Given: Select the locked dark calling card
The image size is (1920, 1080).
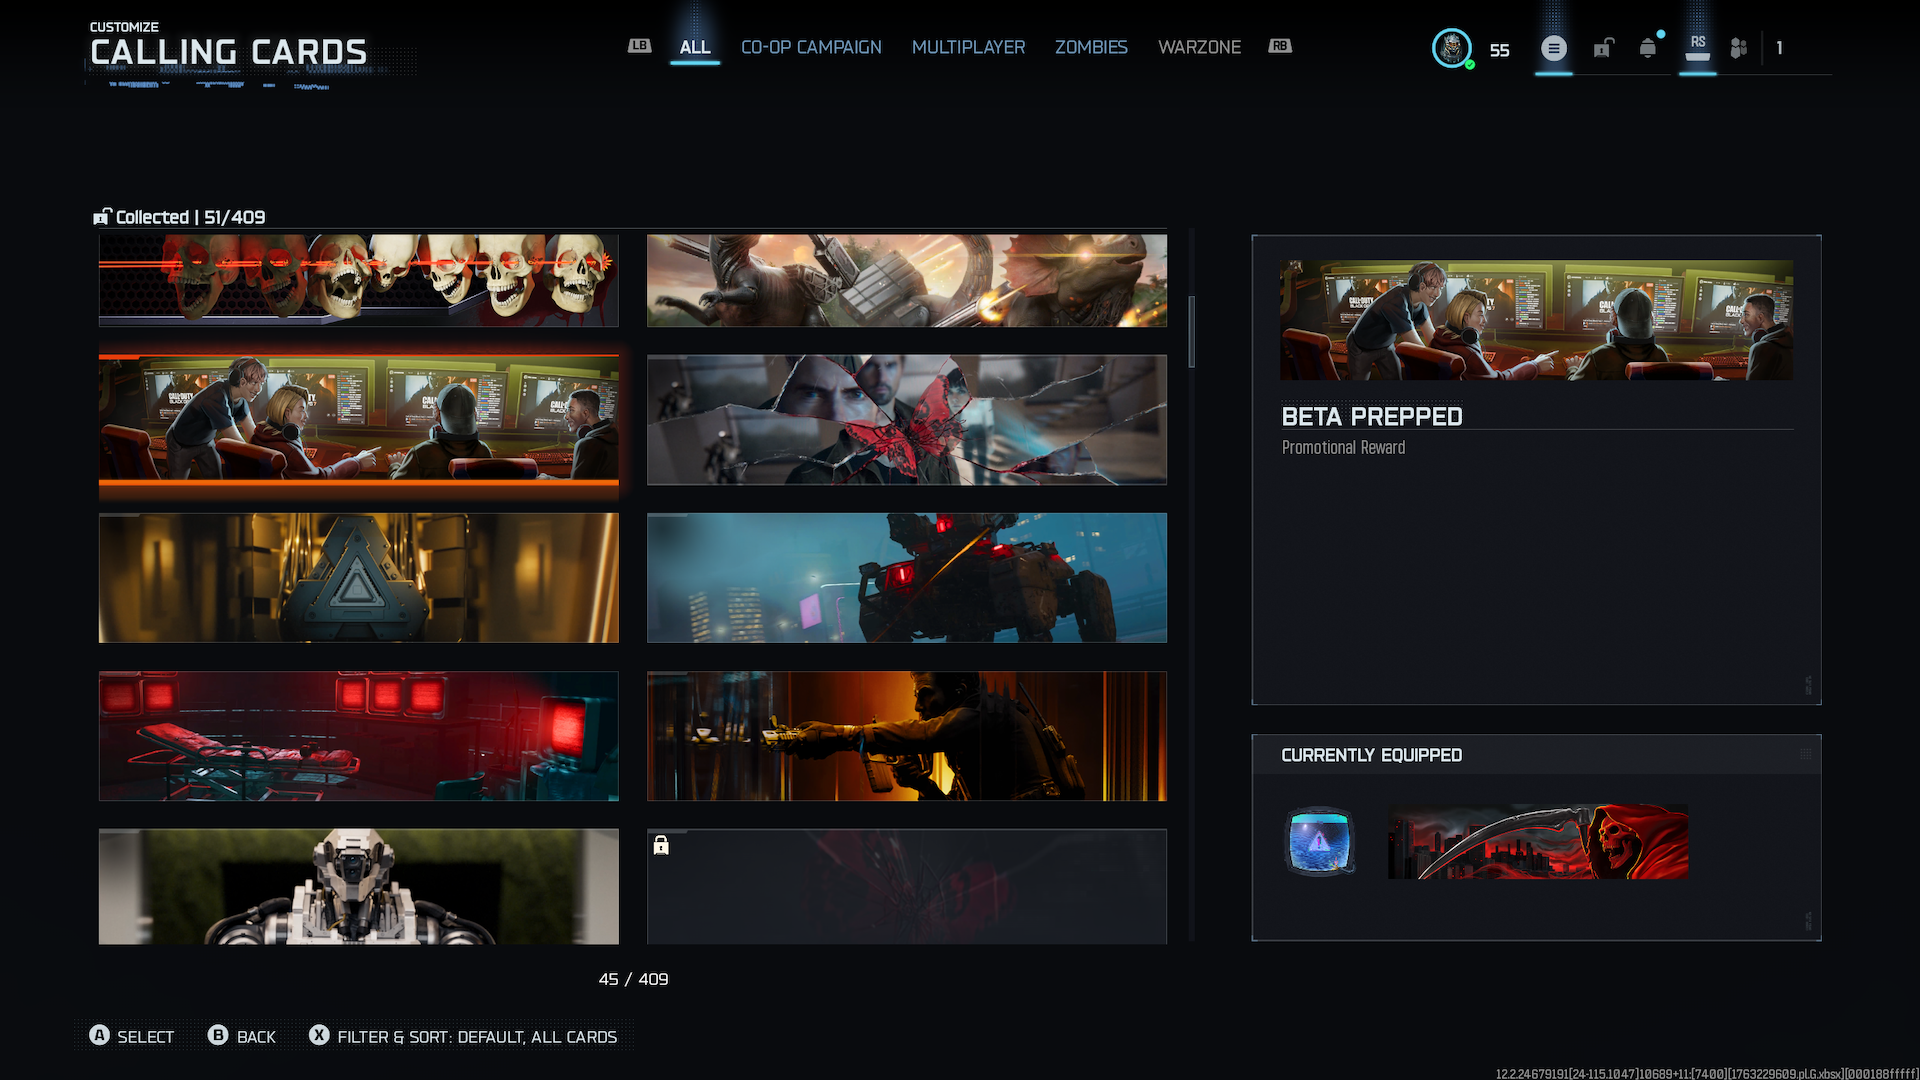Looking at the screenshot, I should pos(907,887).
